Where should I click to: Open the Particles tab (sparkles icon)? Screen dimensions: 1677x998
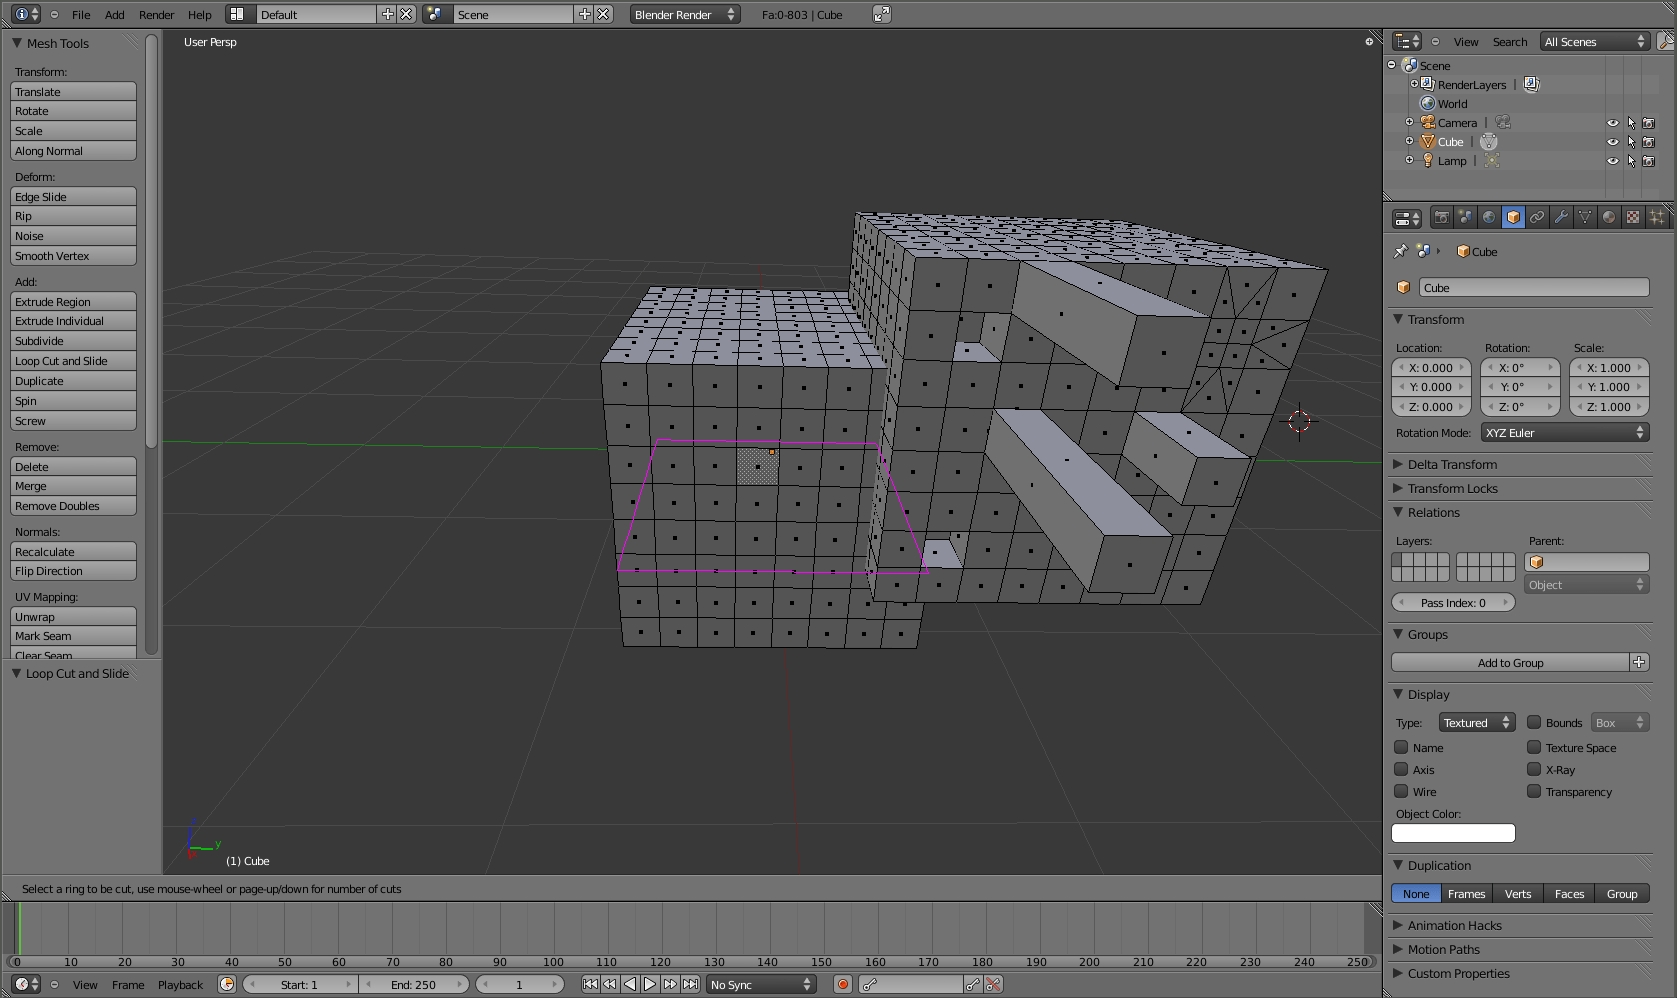coord(1657,217)
